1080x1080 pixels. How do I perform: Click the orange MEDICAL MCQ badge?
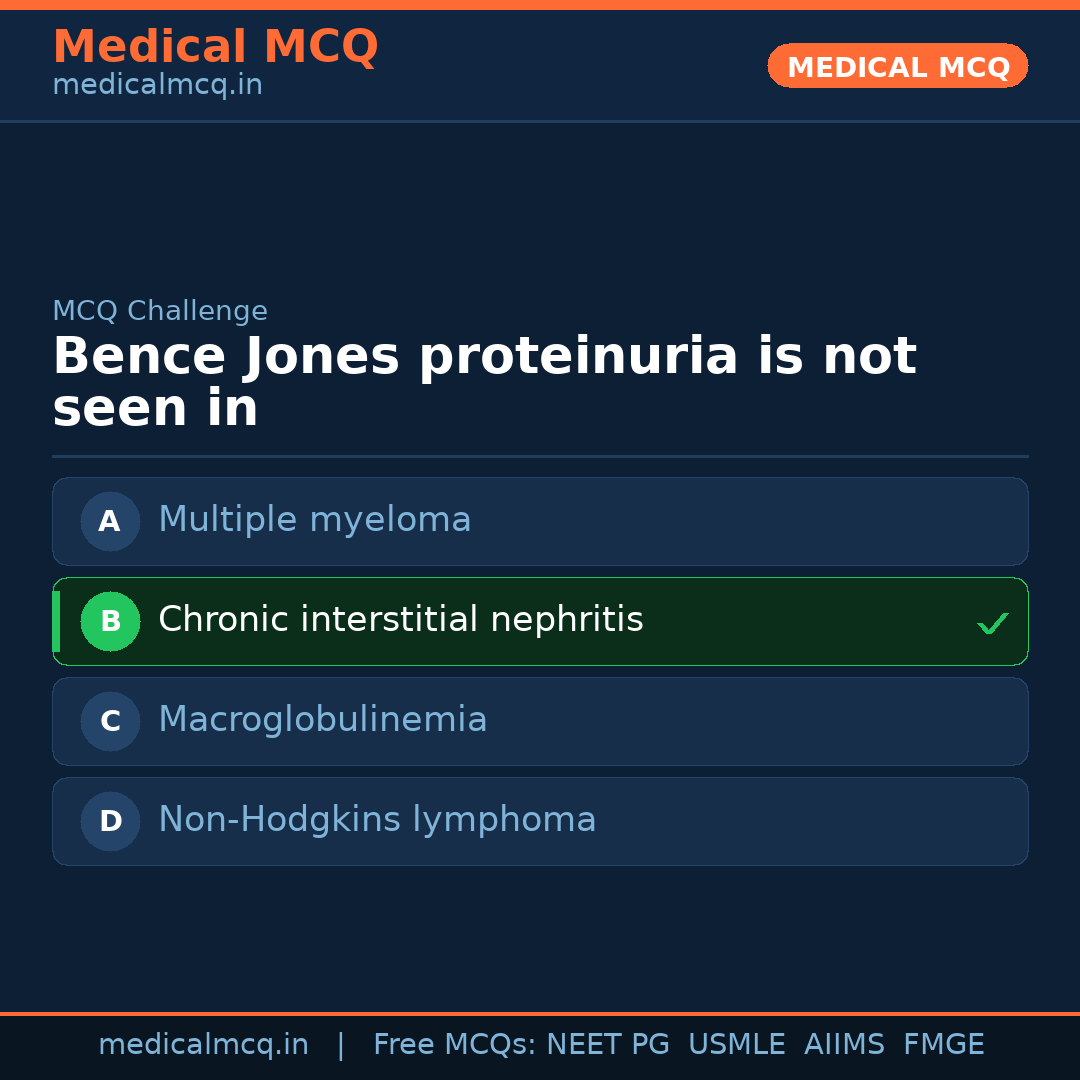pyautogui.click(x=897, y=66)
